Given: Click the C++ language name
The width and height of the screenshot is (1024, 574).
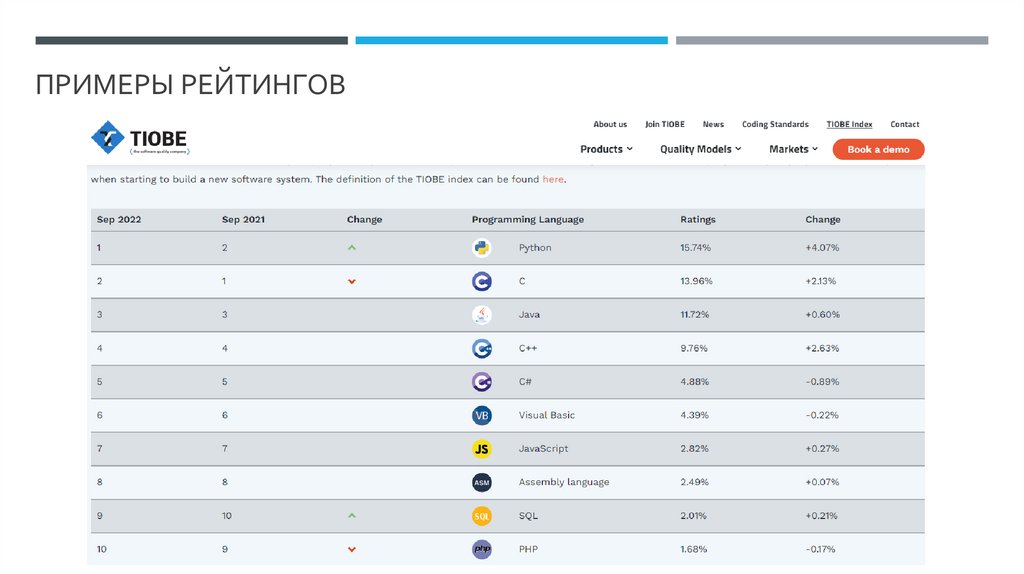Looking at the screenshot, I should click(x=528, y=349).
